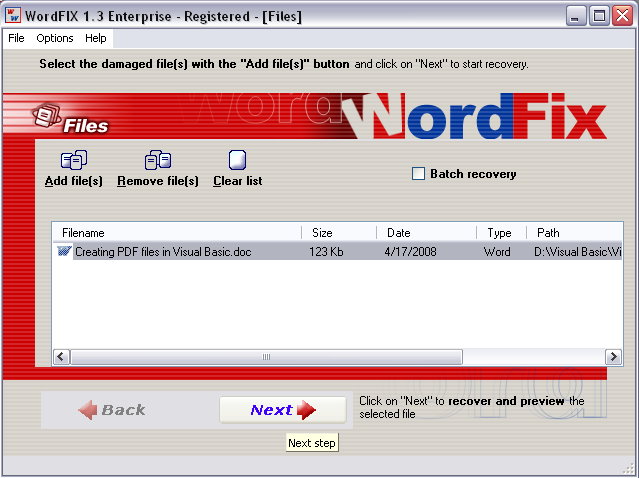Click the left scroll arrow of file list

(x=61, y=357)
